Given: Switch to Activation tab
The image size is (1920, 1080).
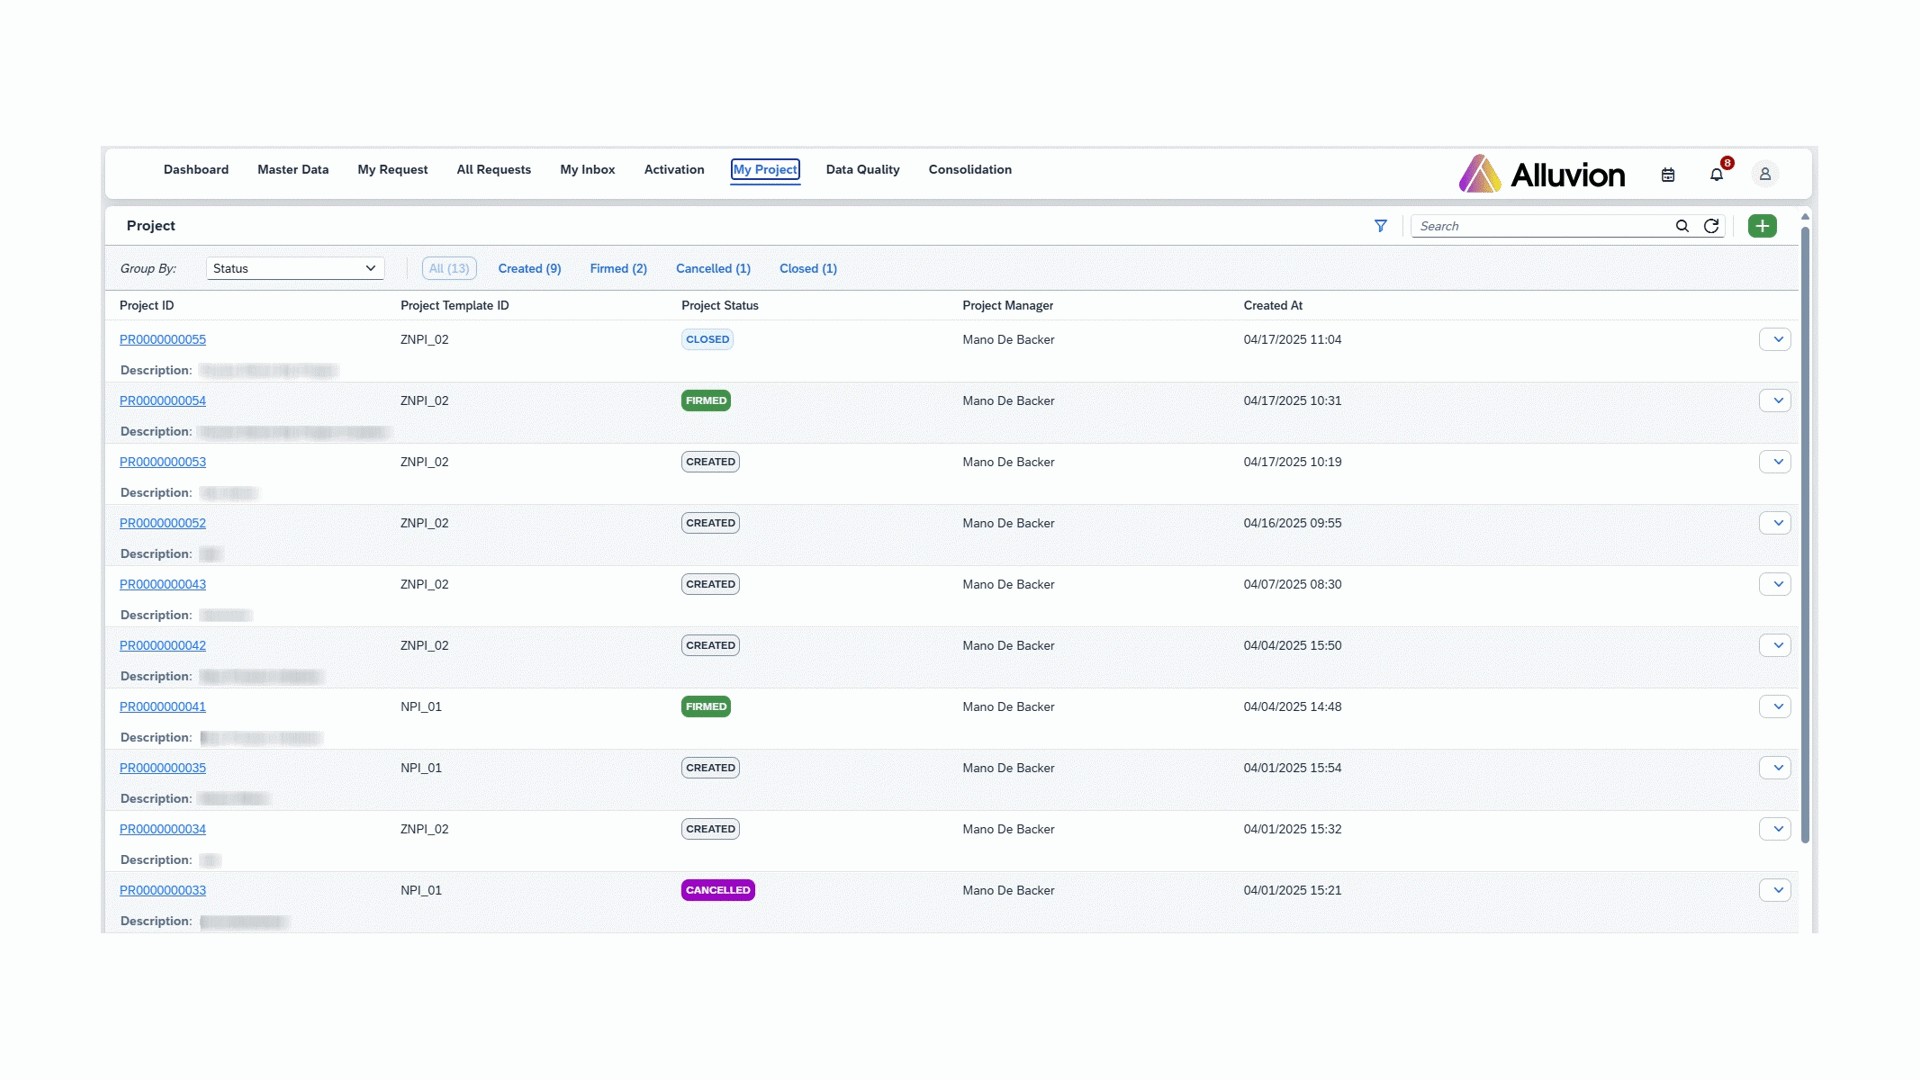Looking at the screenshot, I should coord(674,170).
